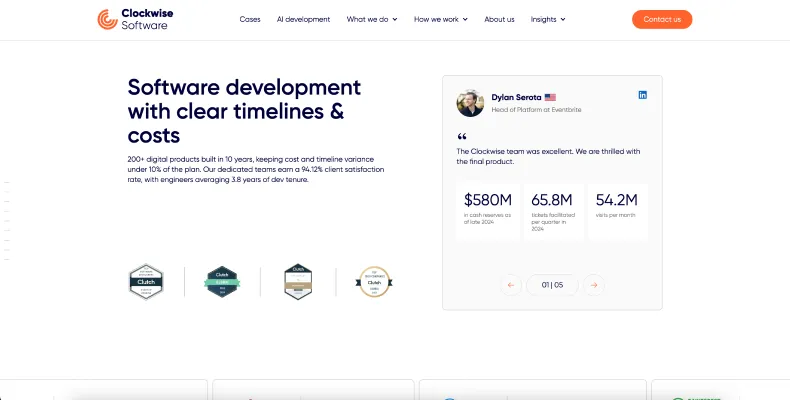790x400 pixels.
Task: Open the Cases page
Action: point(250,19)
